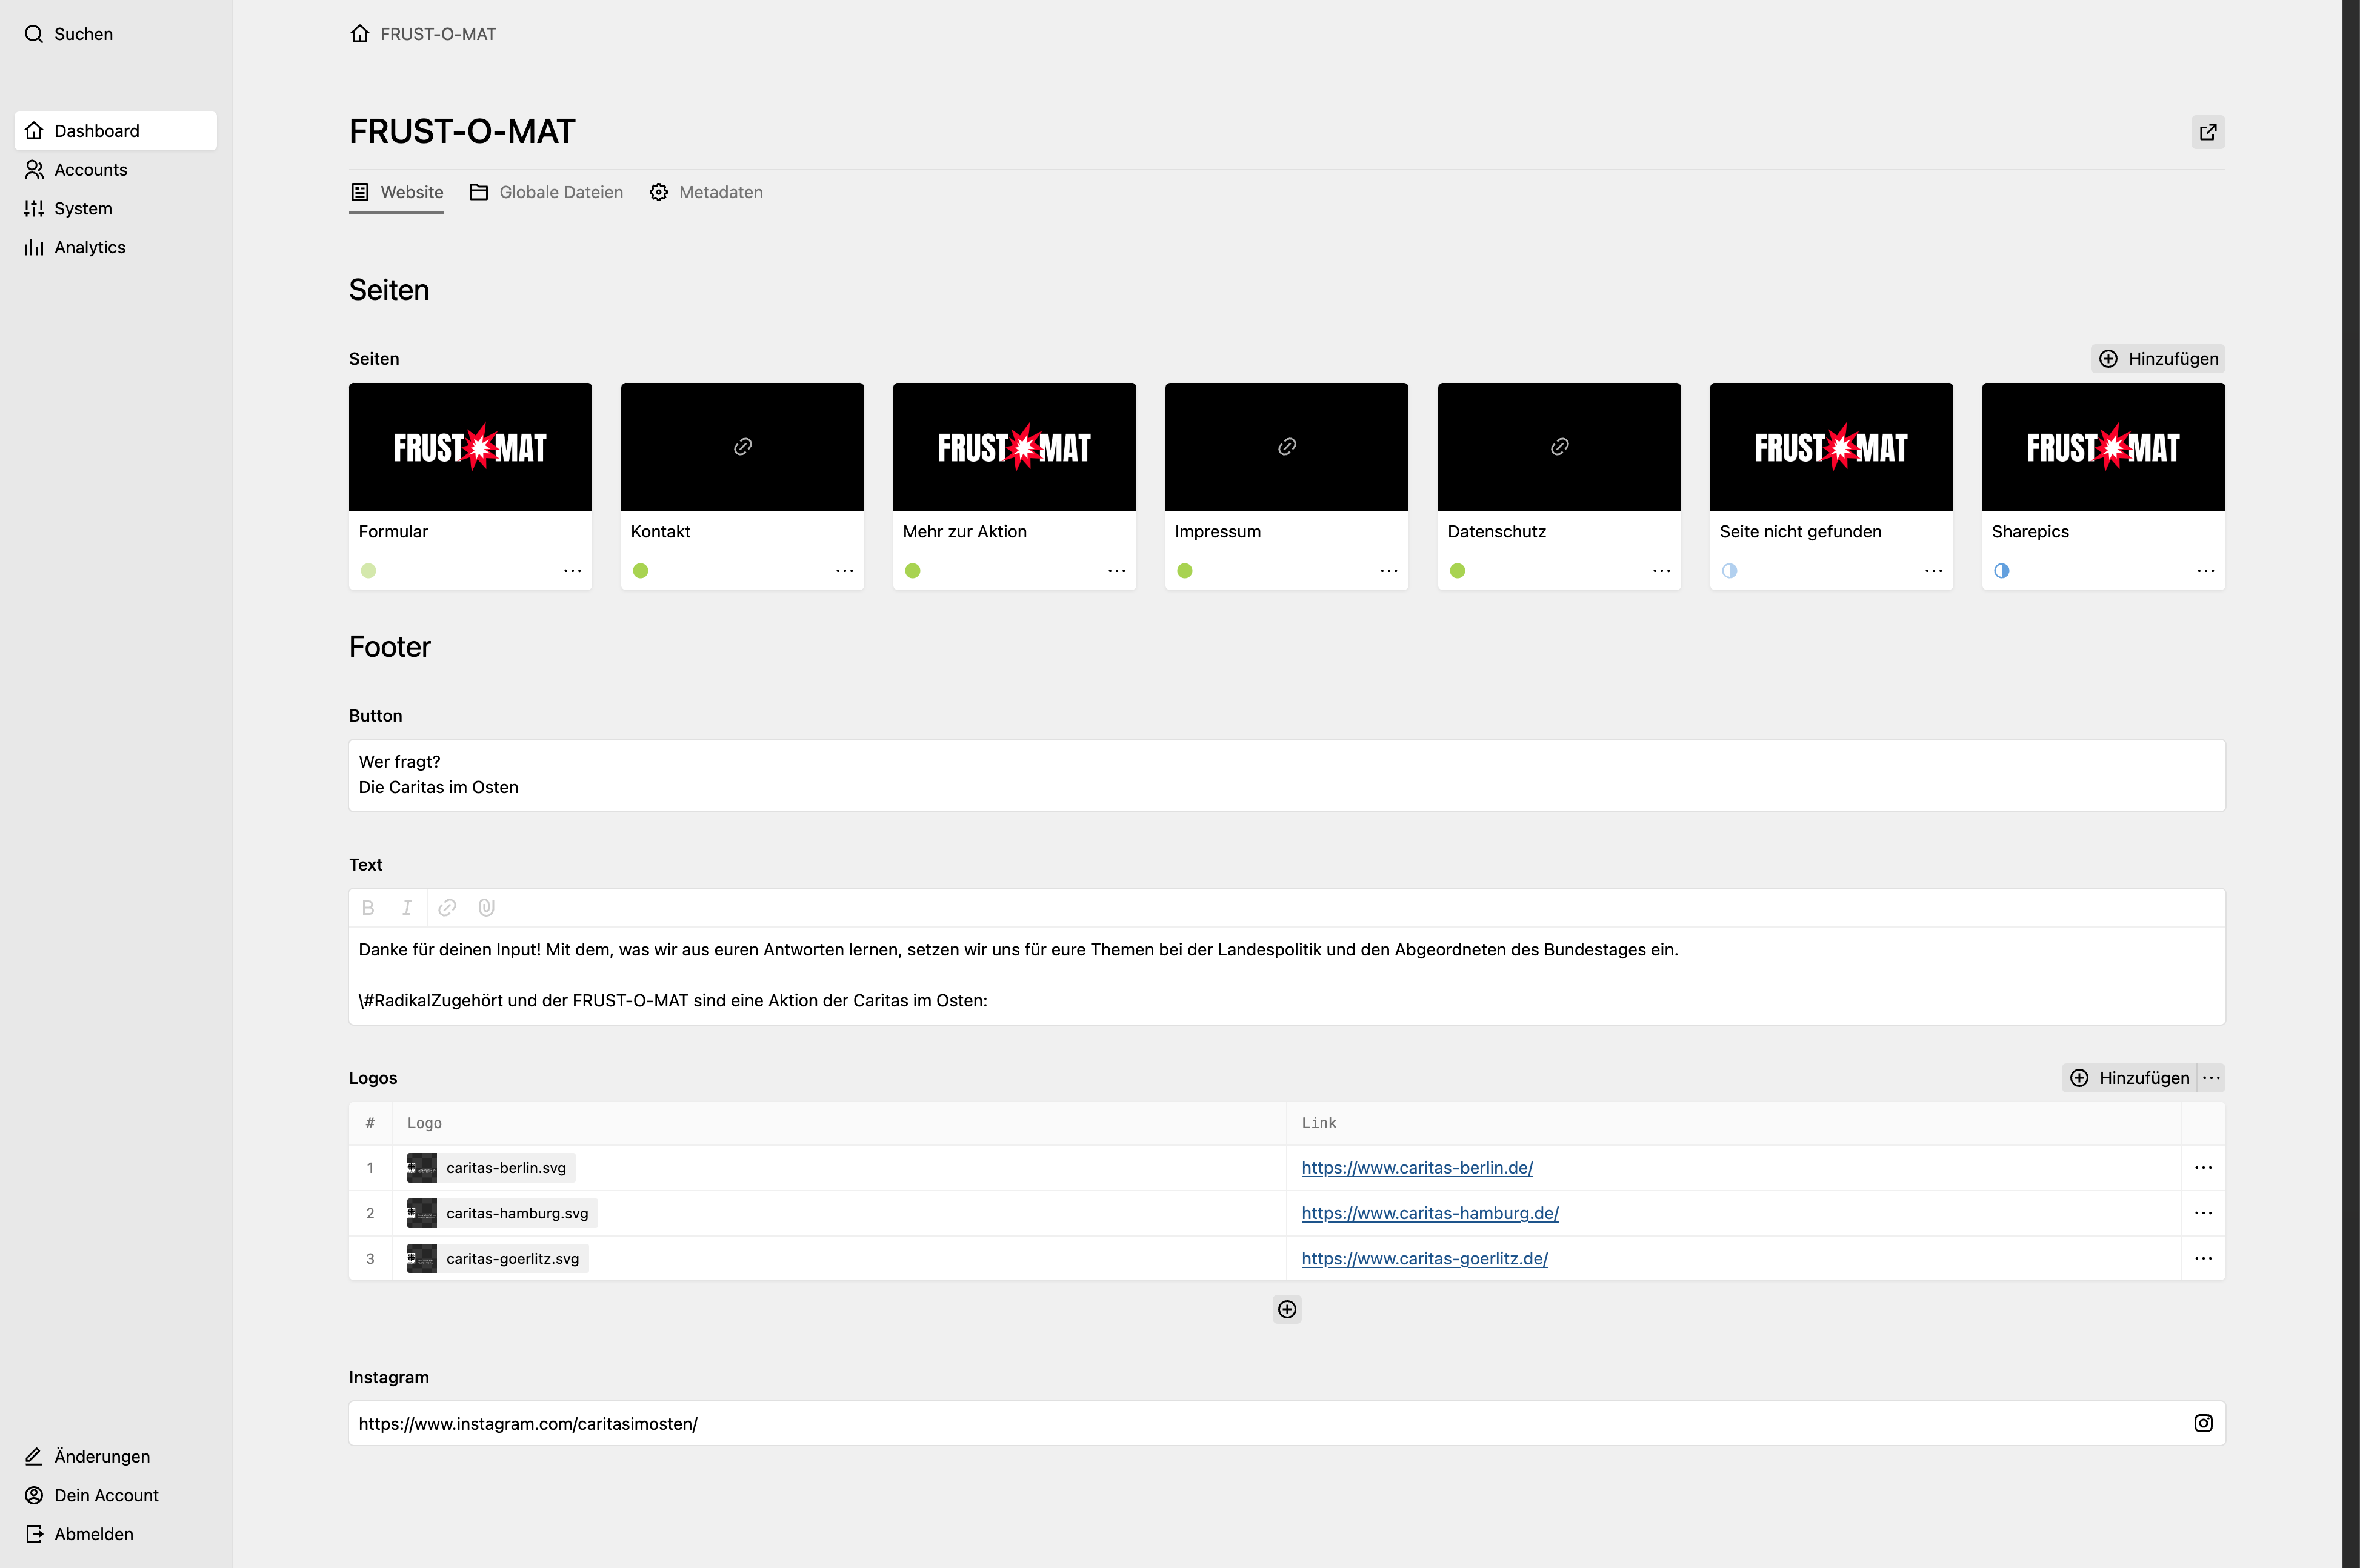The width and height of the screenshot is (2360, 1568).
Task: Open options menu for Kontakt page
Action: pyautogui.click(x=845, y=571)
